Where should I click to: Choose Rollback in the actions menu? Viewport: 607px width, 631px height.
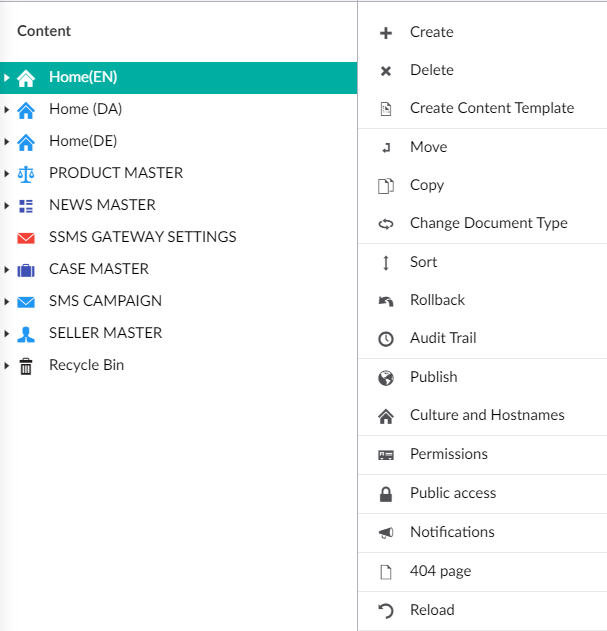tap(437, 300)
